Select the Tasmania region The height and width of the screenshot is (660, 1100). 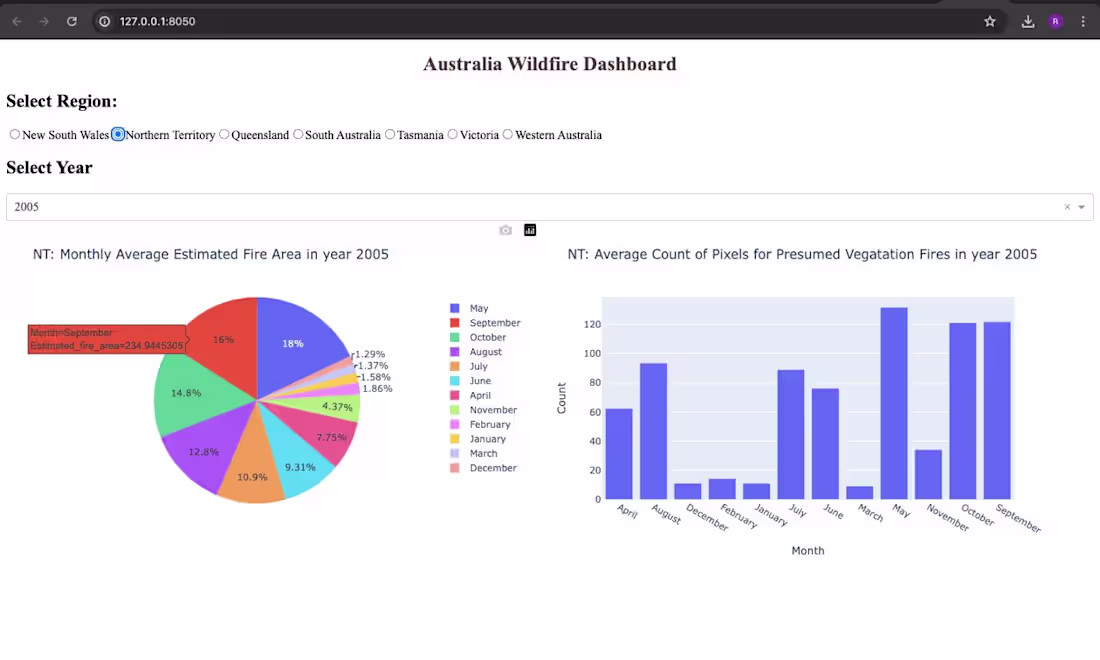[389, 134]
